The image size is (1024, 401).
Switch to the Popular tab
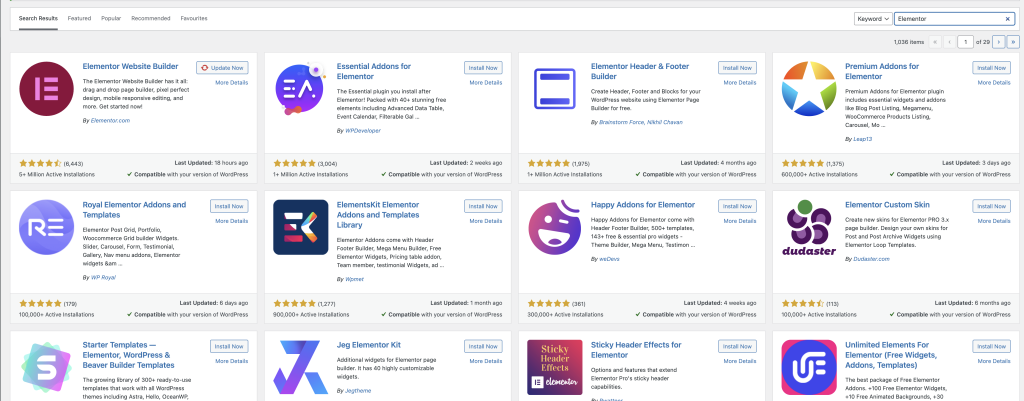coord(111,18)
